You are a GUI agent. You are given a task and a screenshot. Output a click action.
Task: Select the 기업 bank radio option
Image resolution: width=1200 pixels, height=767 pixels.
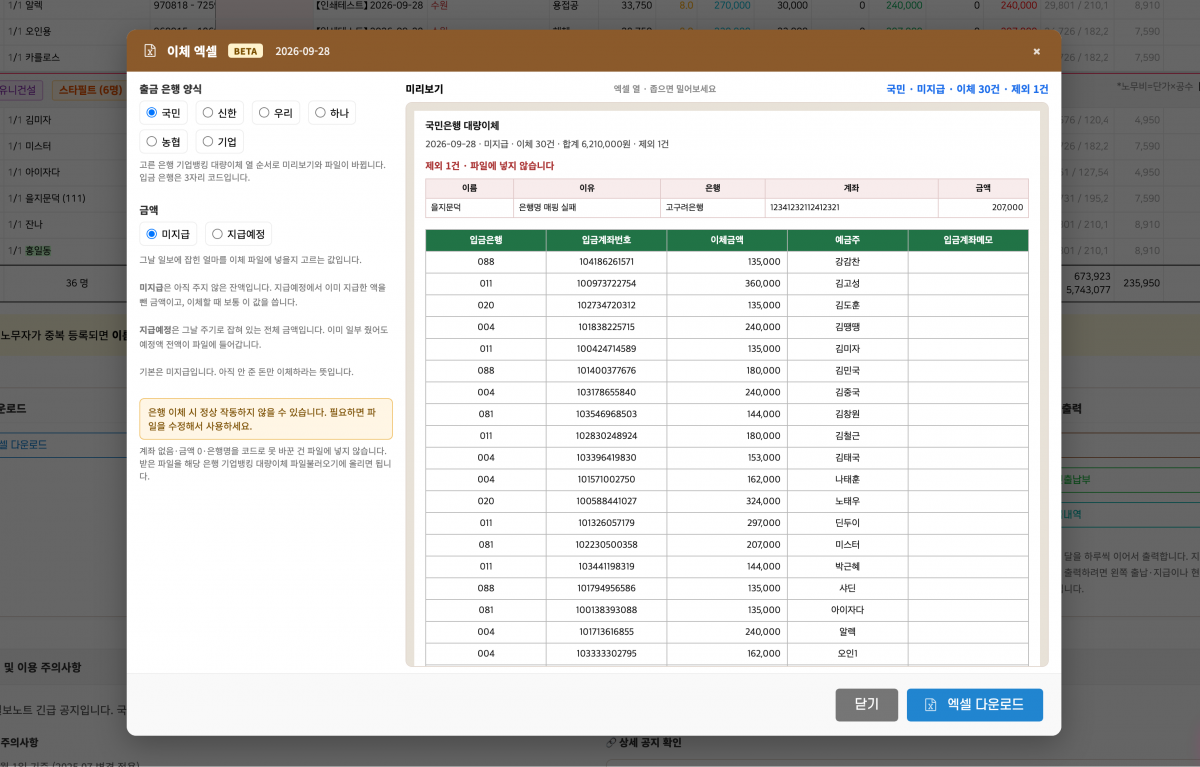(x=219, y=142)
